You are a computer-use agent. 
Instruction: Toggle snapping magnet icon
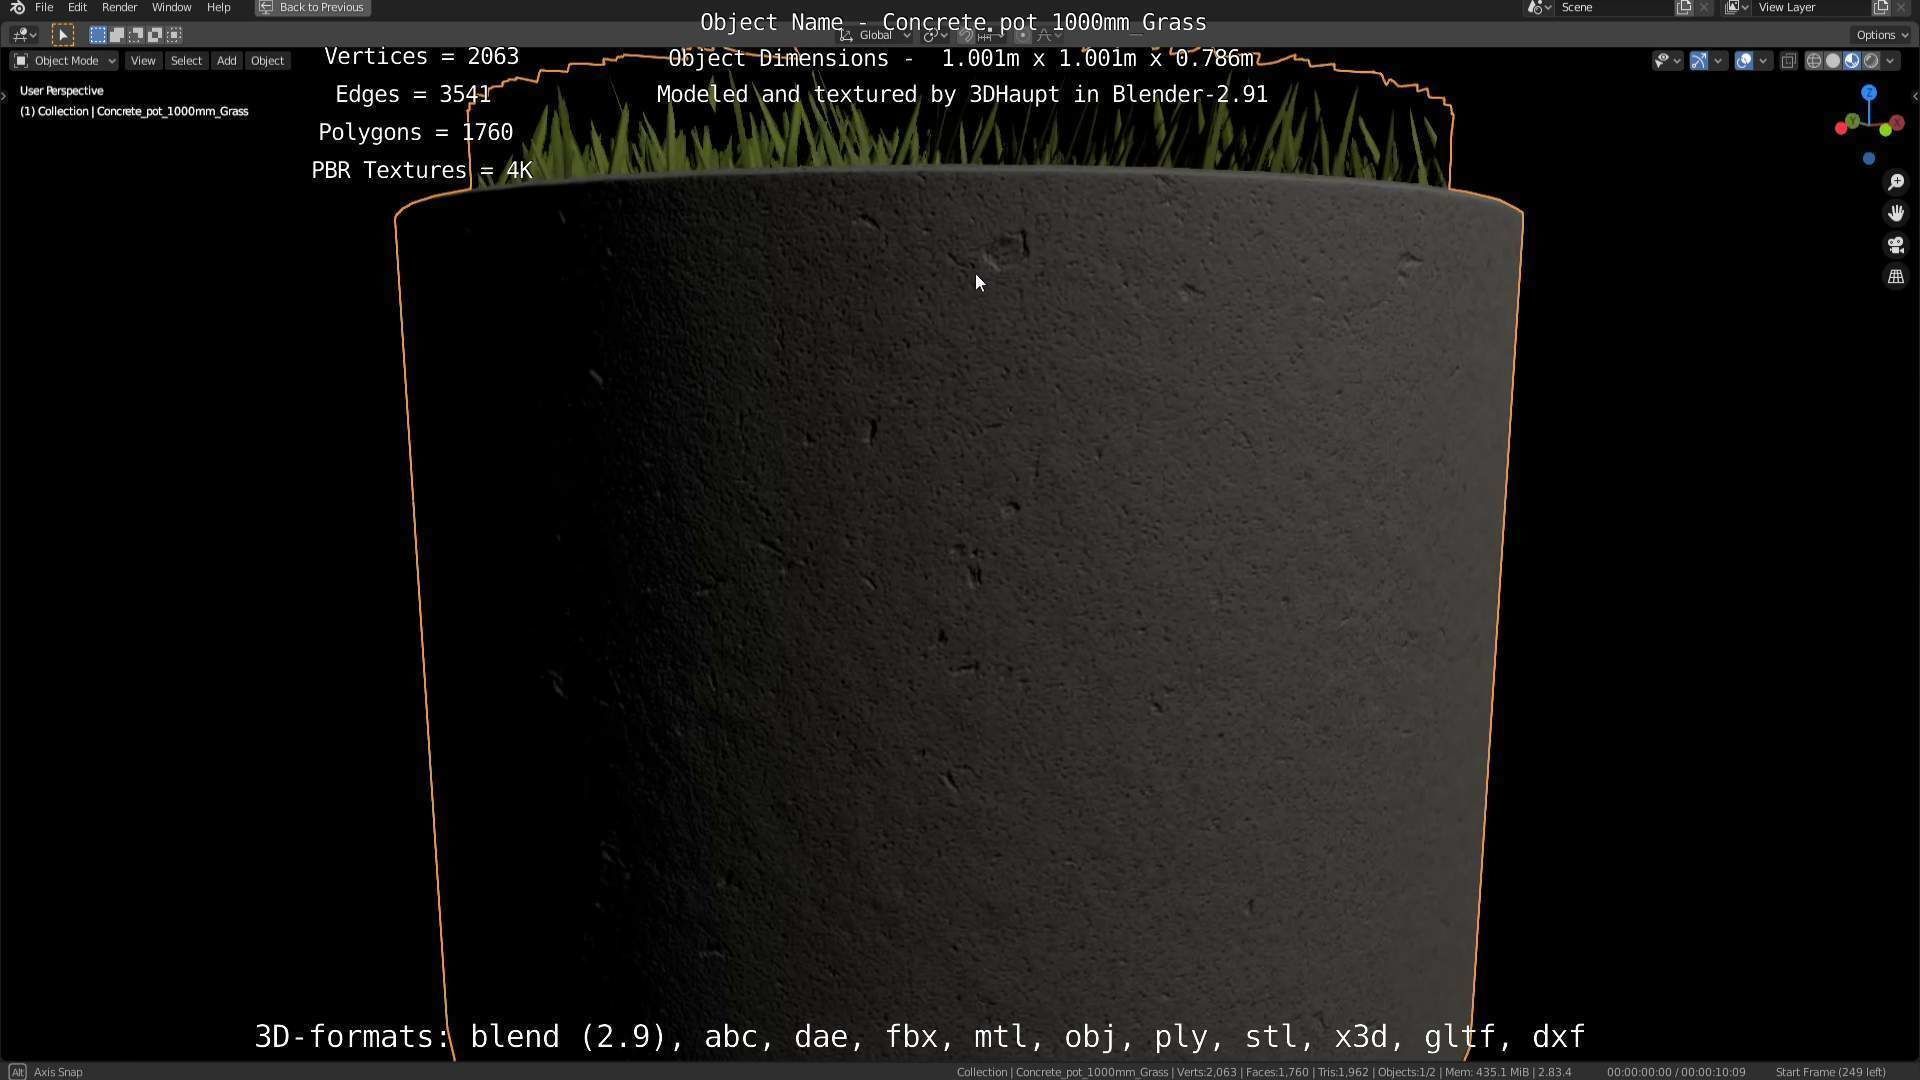[966, 35]
